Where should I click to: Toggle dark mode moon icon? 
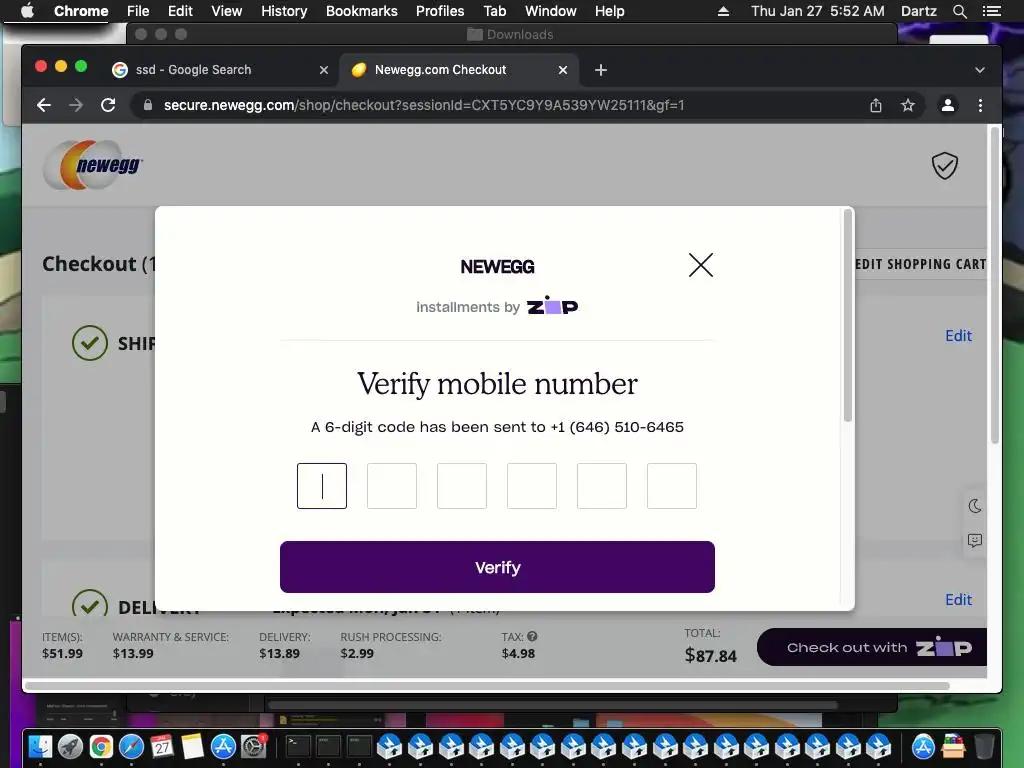975,506
